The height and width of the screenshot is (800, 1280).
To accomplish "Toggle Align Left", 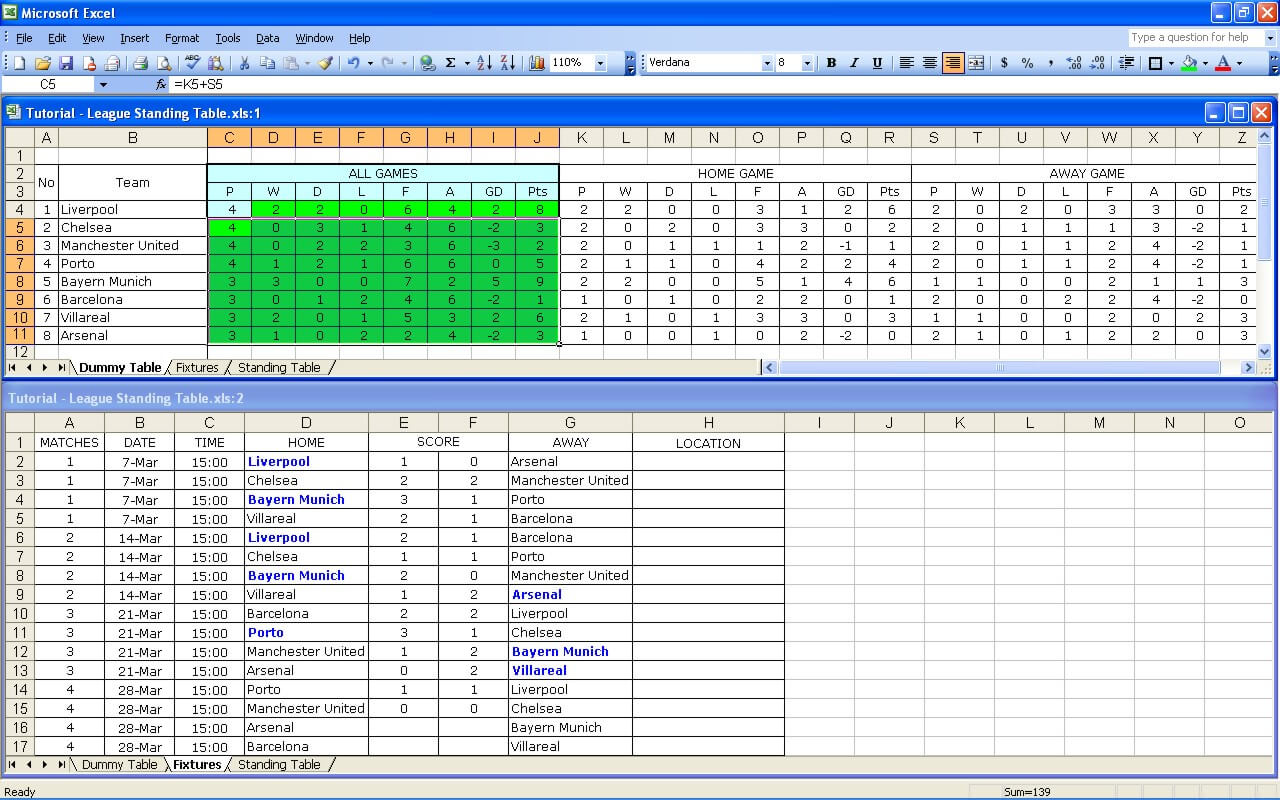I will coord(906,62).
